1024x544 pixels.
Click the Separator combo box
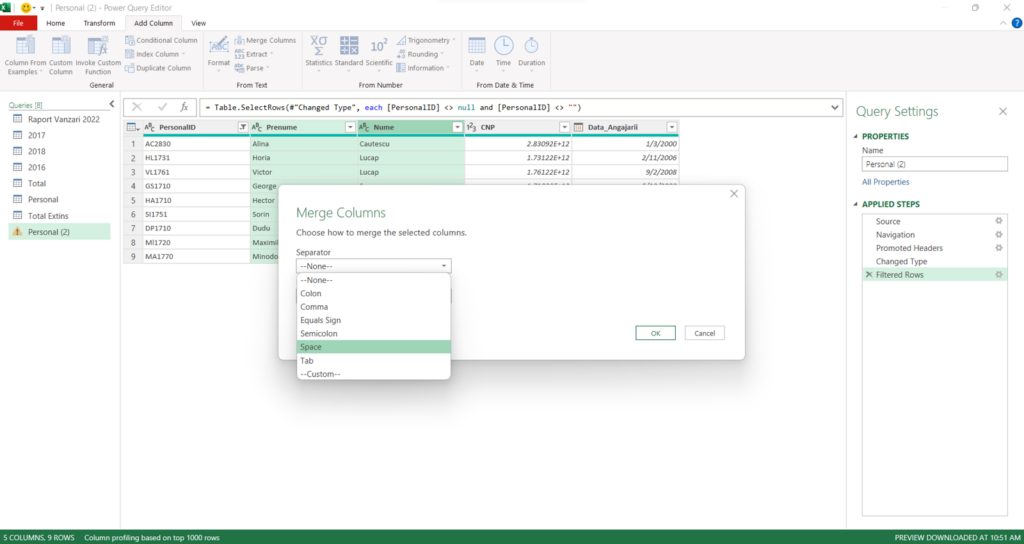point(374,266)
